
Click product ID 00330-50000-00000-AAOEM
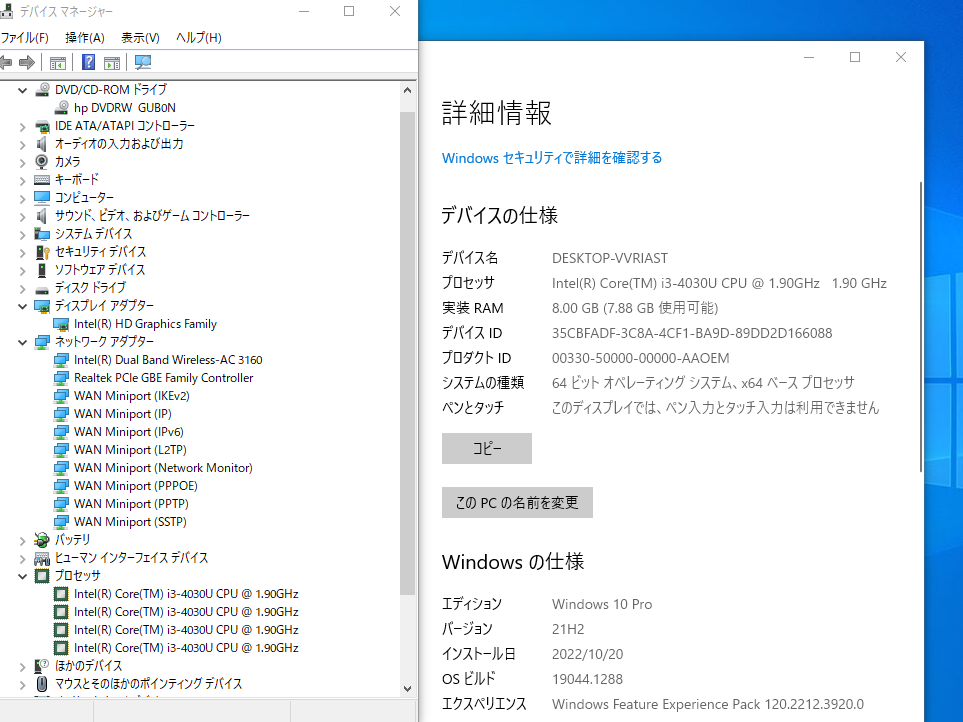641,358
